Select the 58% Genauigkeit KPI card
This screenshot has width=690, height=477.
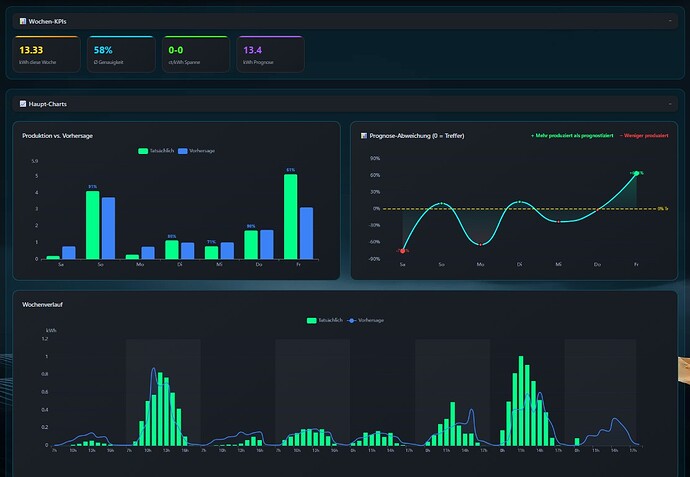[x=121, y=54]
